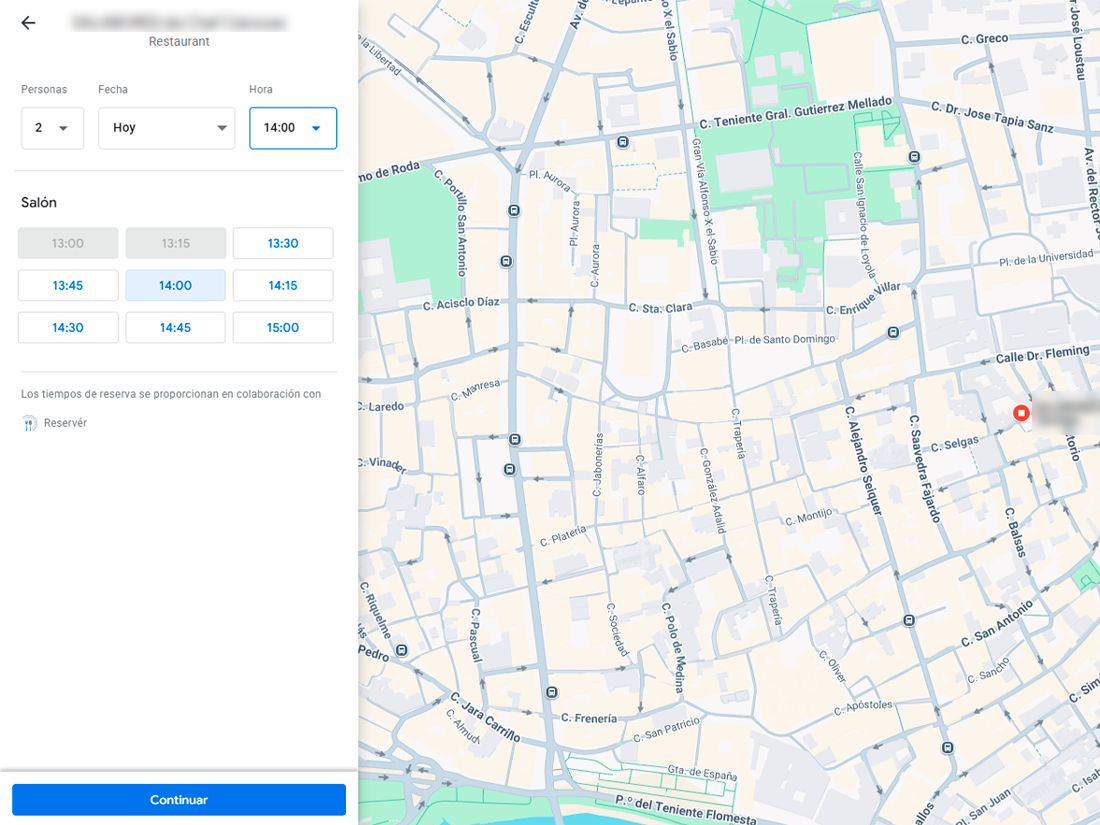Image resolution: width=1100 pixels, height=825 pixels.
Task: Select the 13:30 time slot
Action: click(283, 243)
